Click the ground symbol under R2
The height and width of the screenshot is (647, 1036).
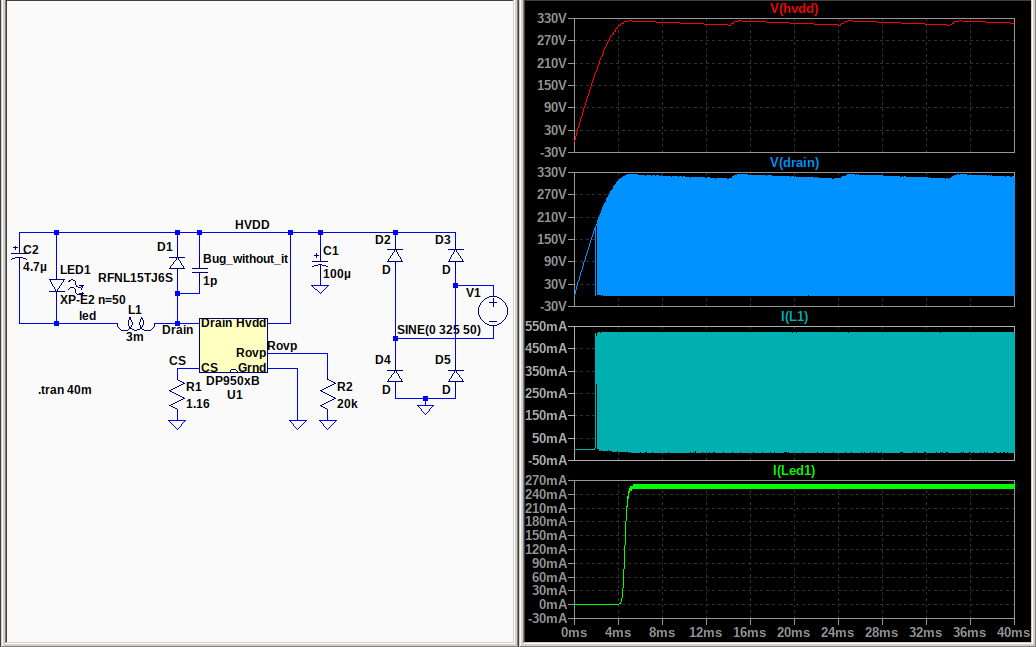point(328,425)
